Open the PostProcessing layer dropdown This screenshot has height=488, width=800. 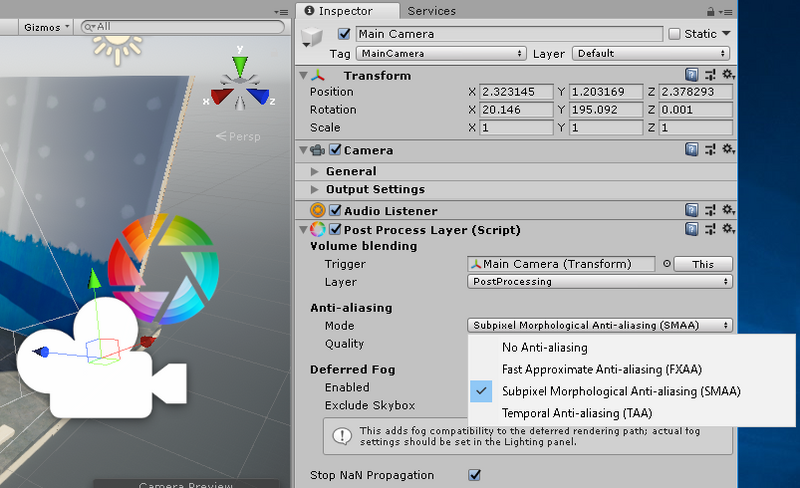pyautogui.click(x=600, y=282)
